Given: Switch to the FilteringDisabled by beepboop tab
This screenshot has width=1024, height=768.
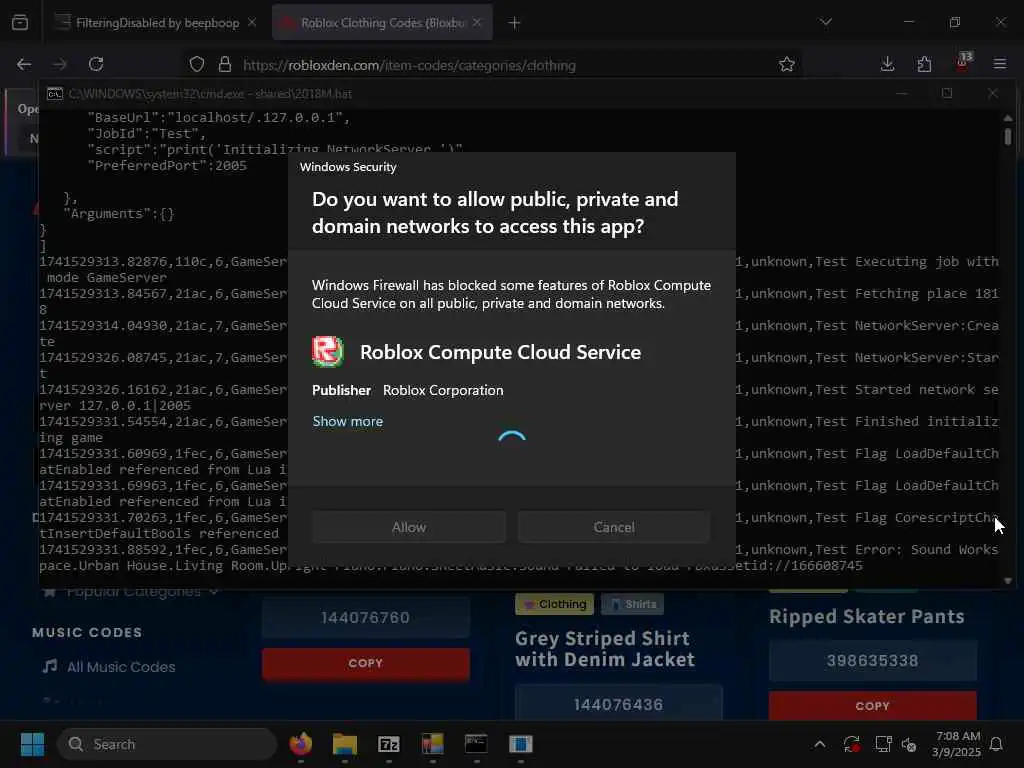Looking at the screenshot, I should [x=157, y=23].
